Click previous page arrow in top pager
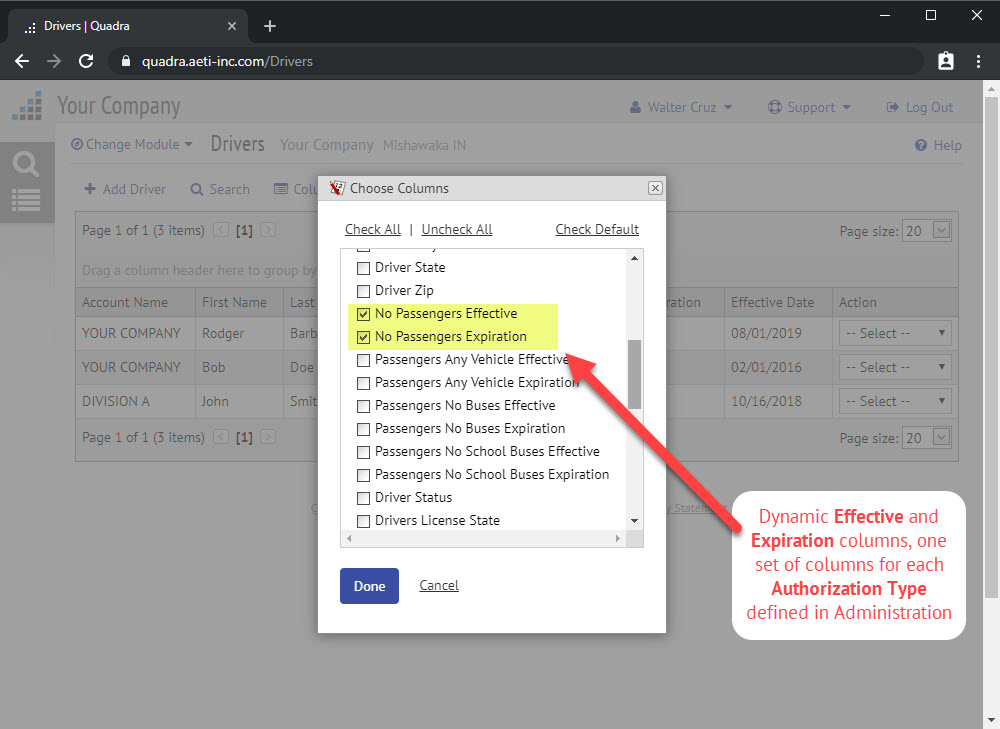This screenshot has width=1000, height=729. coord(221,230)
